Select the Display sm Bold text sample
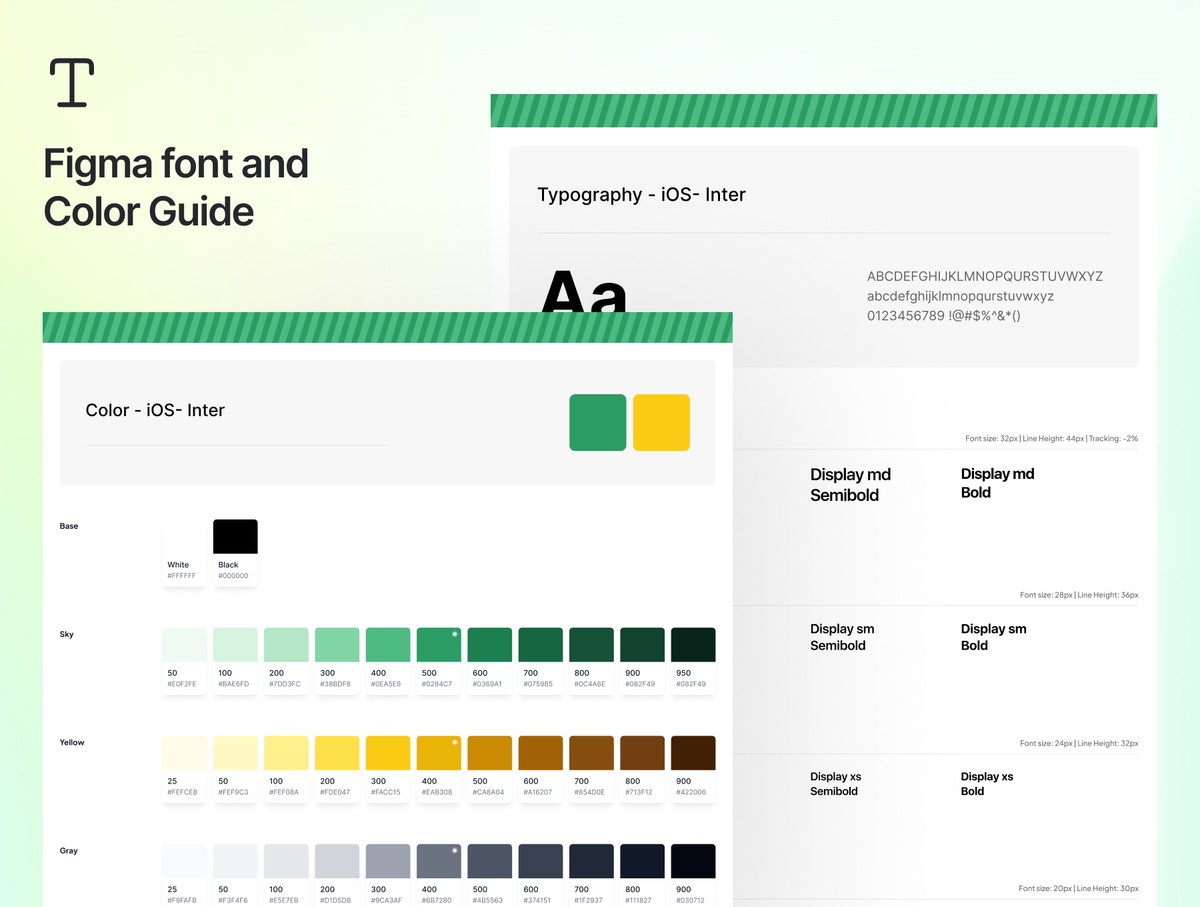Viewport: 1200px width, 907px height. click(993, 637)
